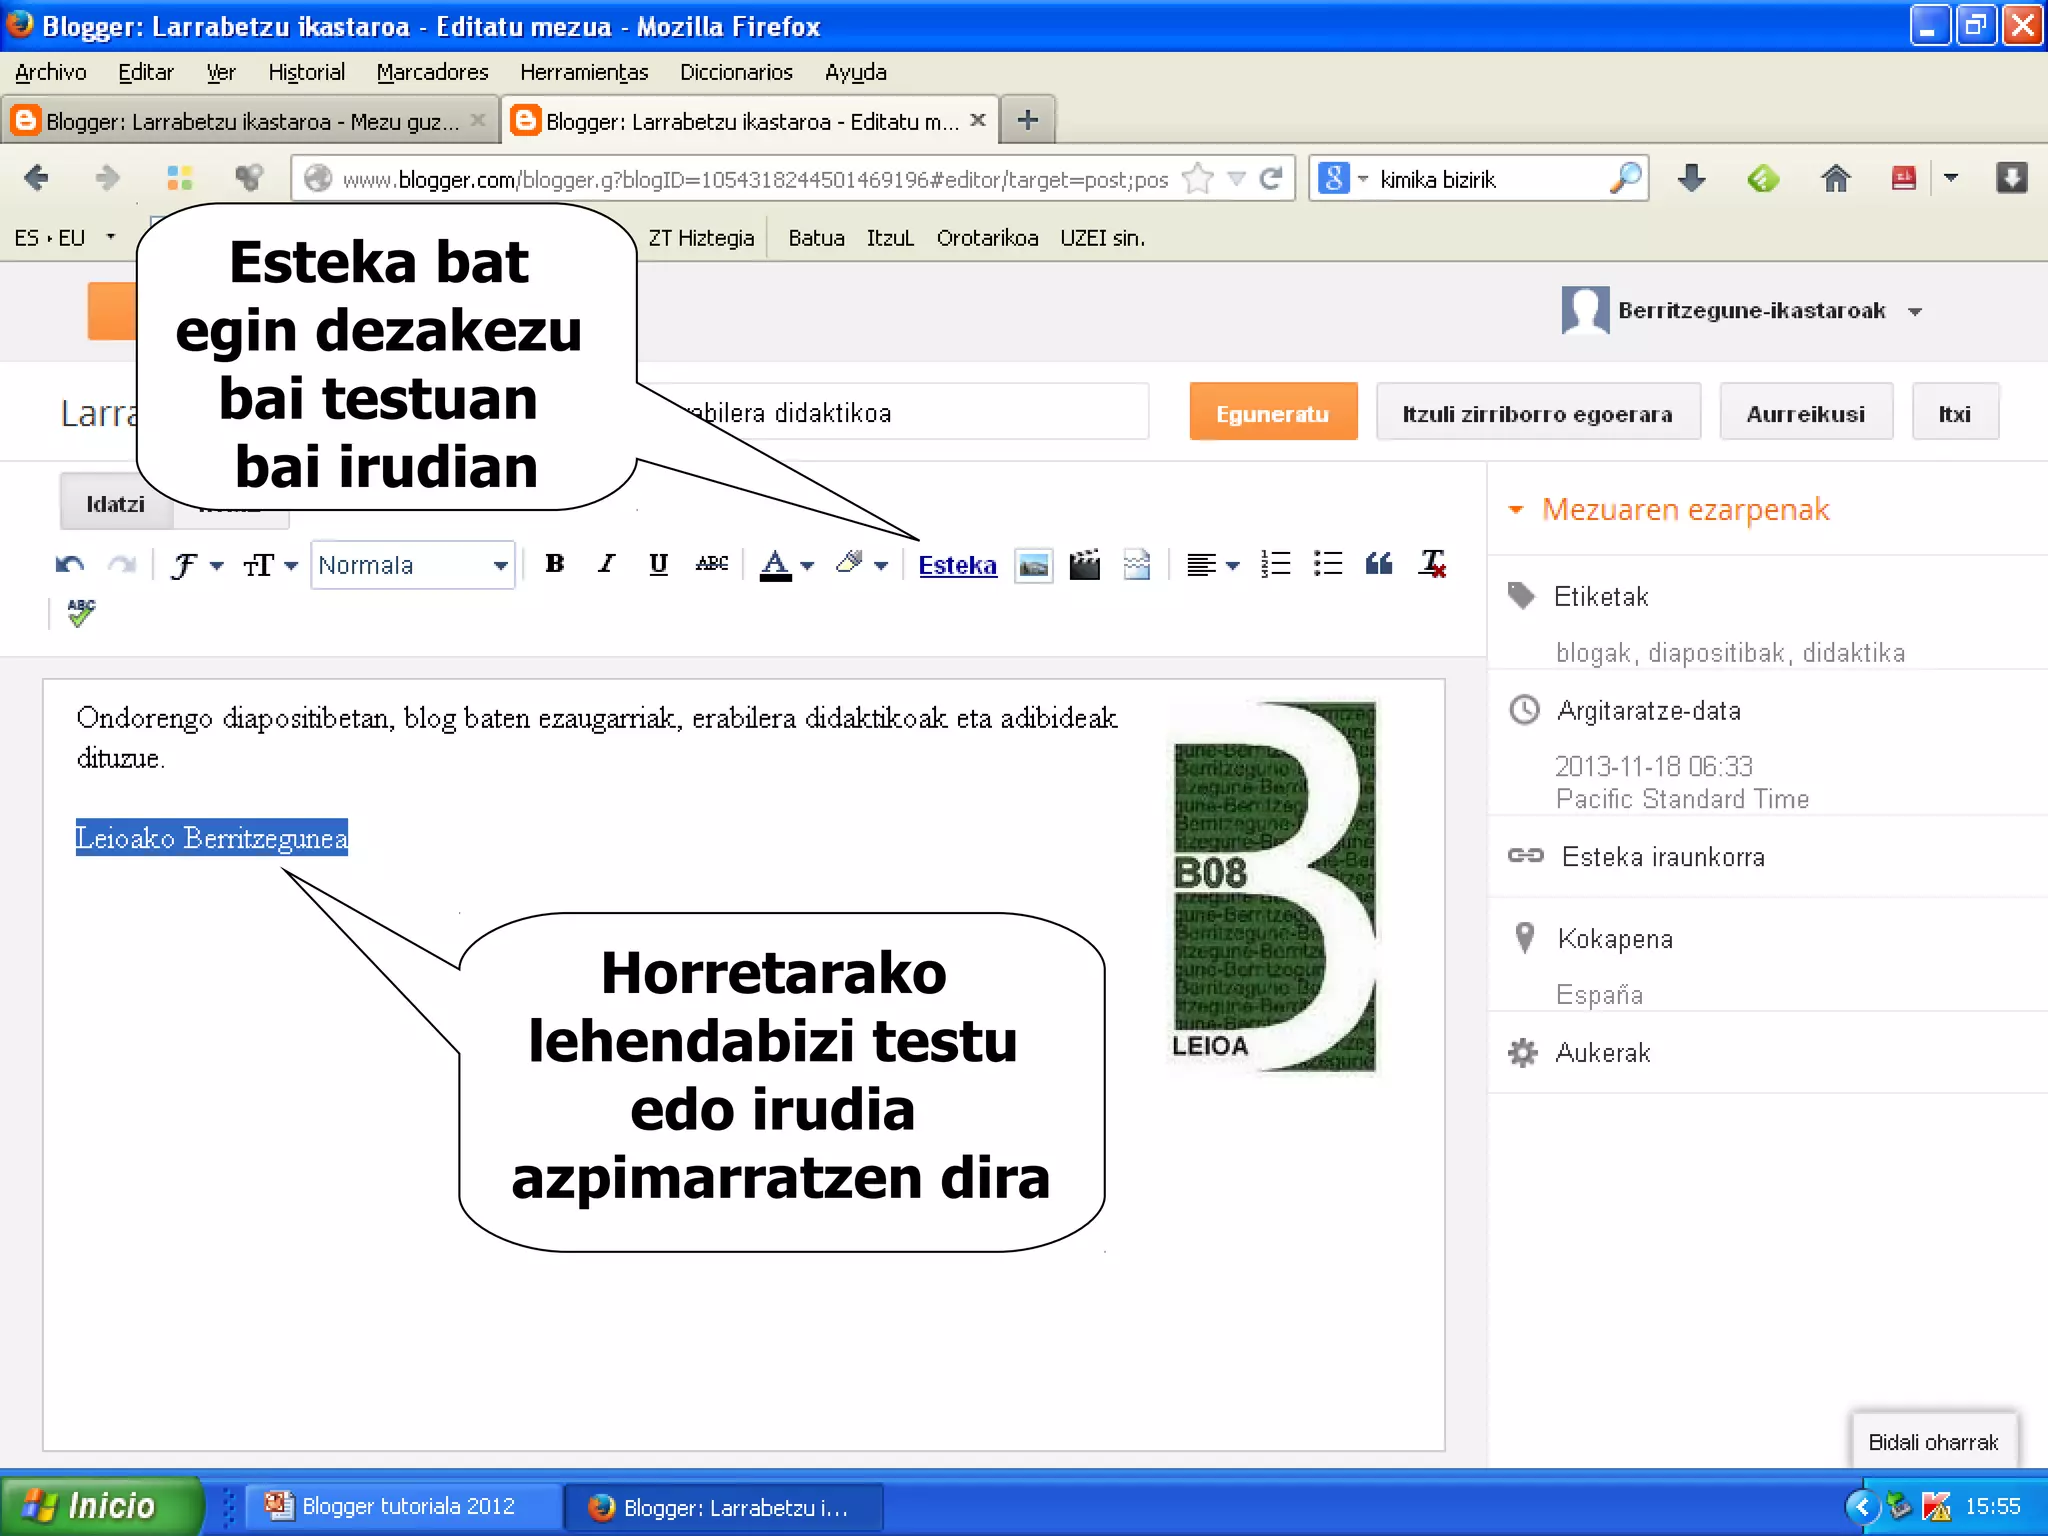Toggle underline formatting
The image size is (2048, 1536).
pos(658,564)
